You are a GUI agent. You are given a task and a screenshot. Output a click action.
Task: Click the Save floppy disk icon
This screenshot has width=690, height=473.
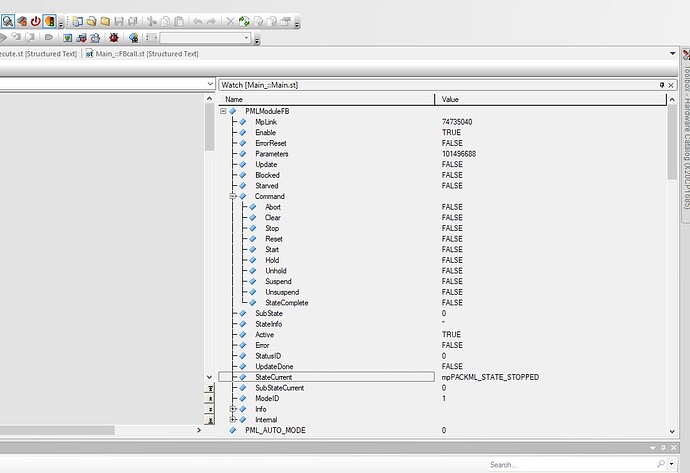click(119, 21)
